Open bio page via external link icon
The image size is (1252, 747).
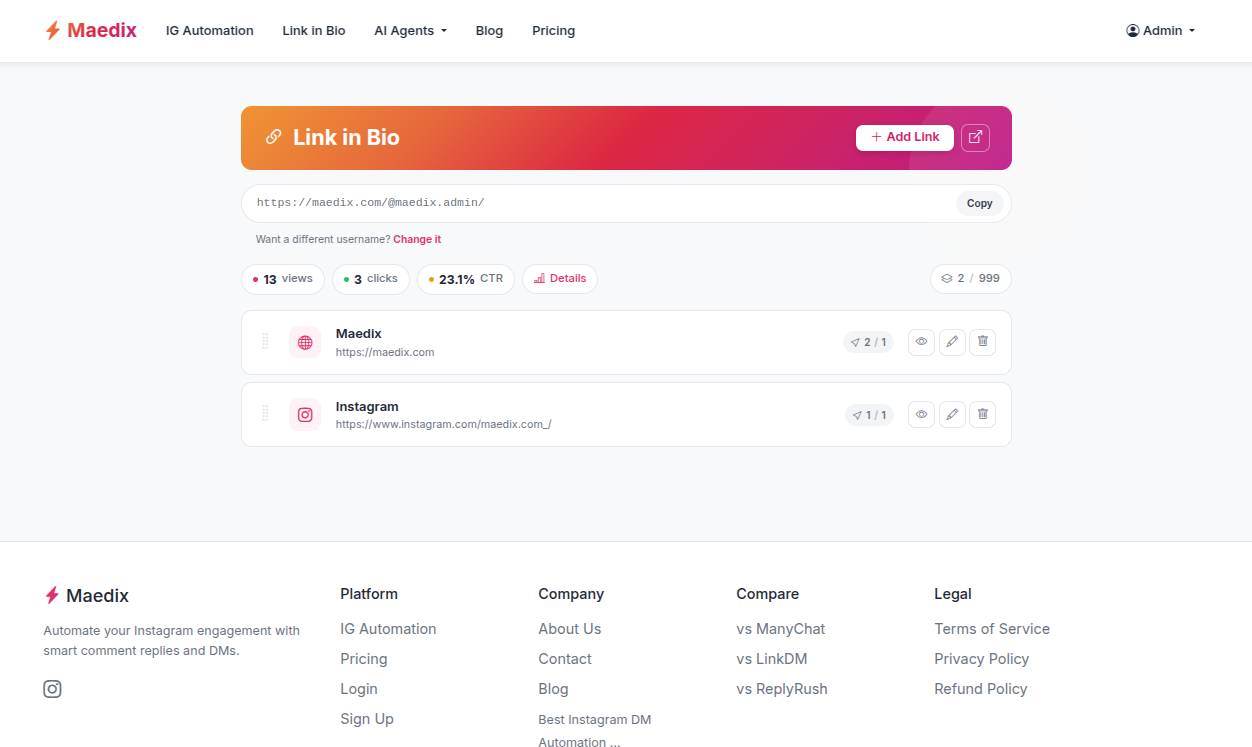click(x=975, y=137)
